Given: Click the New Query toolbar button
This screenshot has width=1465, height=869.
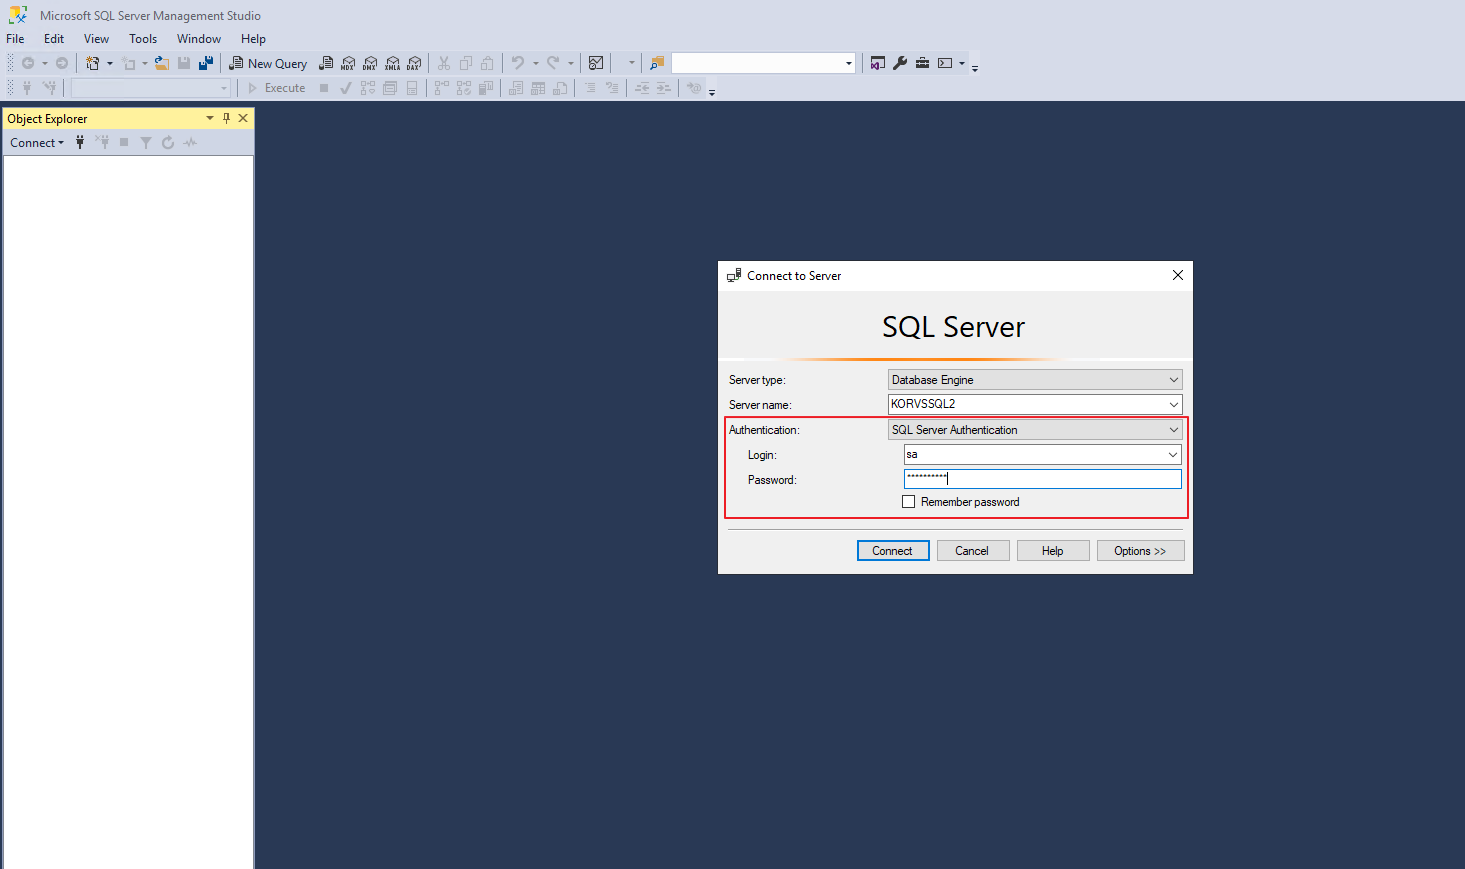Looking at the screenshot, I should 268,63.
